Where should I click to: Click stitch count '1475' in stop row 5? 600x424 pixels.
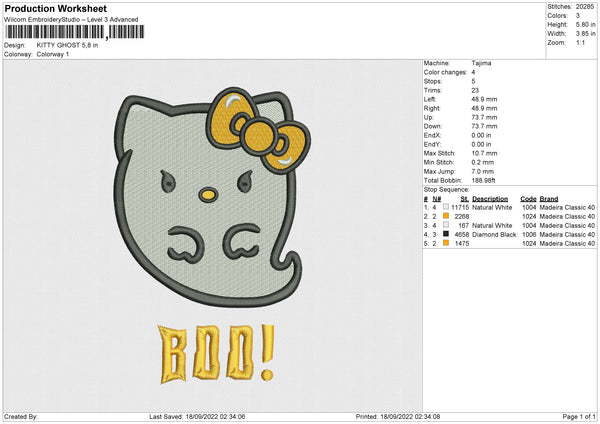(462, 244)
